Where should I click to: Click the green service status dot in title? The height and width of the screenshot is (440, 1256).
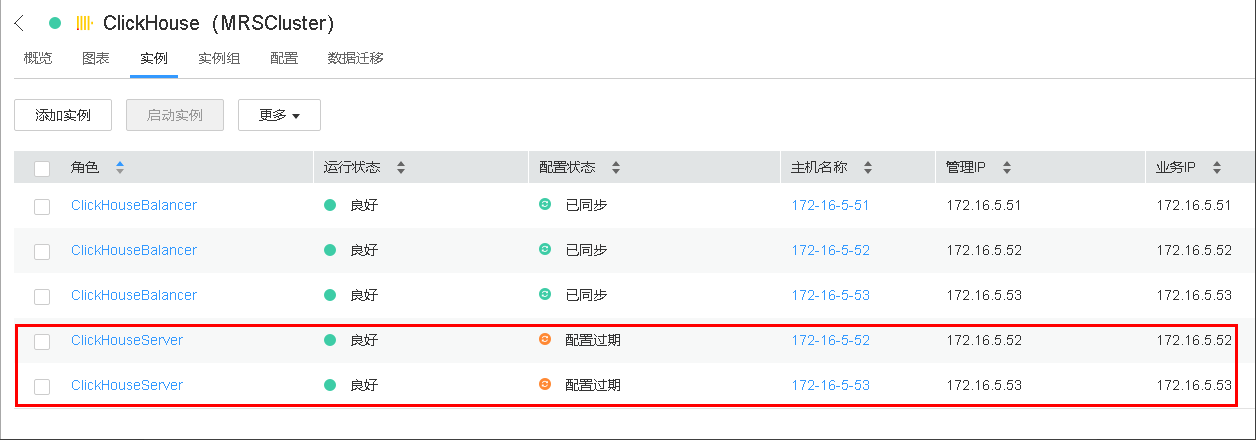click(55, 23)
